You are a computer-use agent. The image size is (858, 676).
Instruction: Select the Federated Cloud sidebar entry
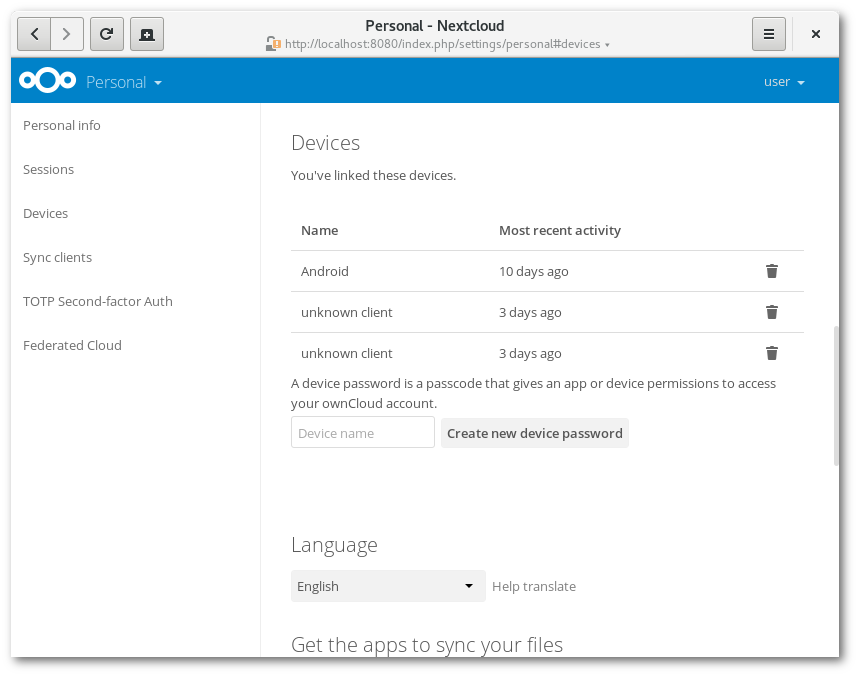(72, 345)
